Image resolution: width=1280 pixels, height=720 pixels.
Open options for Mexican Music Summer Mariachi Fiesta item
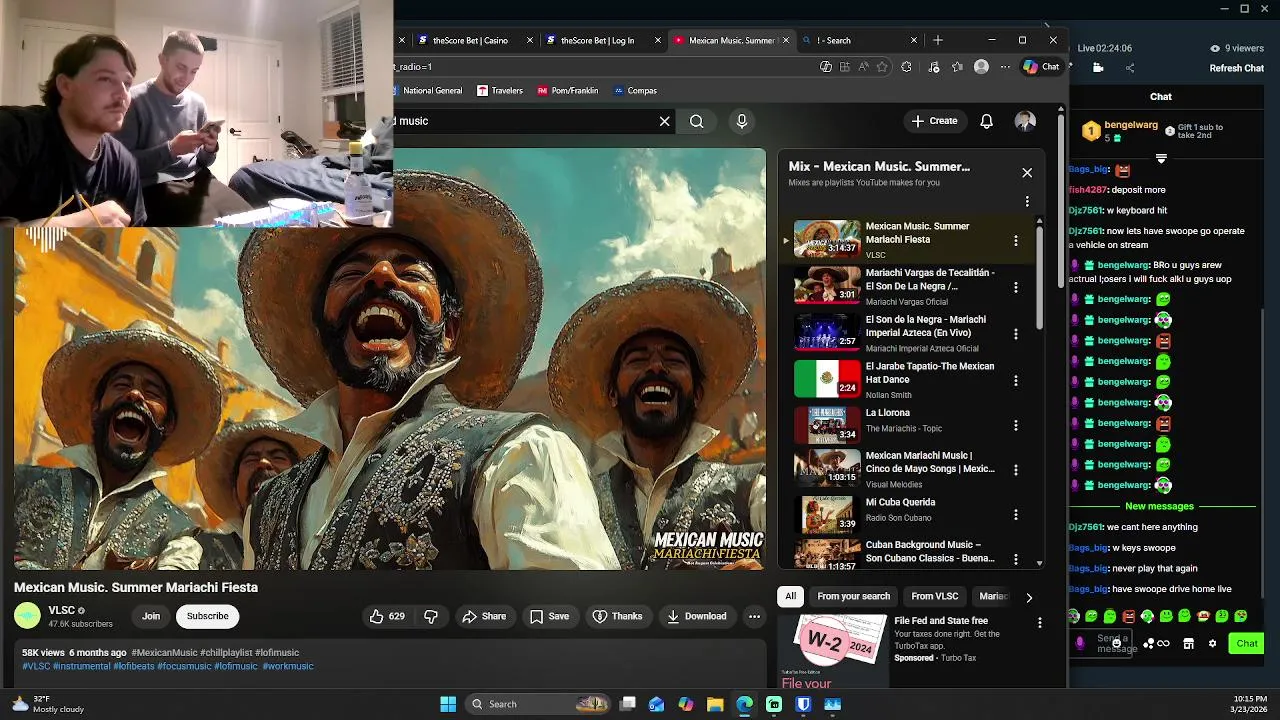pyautogui.click(x=1015, y=240)
